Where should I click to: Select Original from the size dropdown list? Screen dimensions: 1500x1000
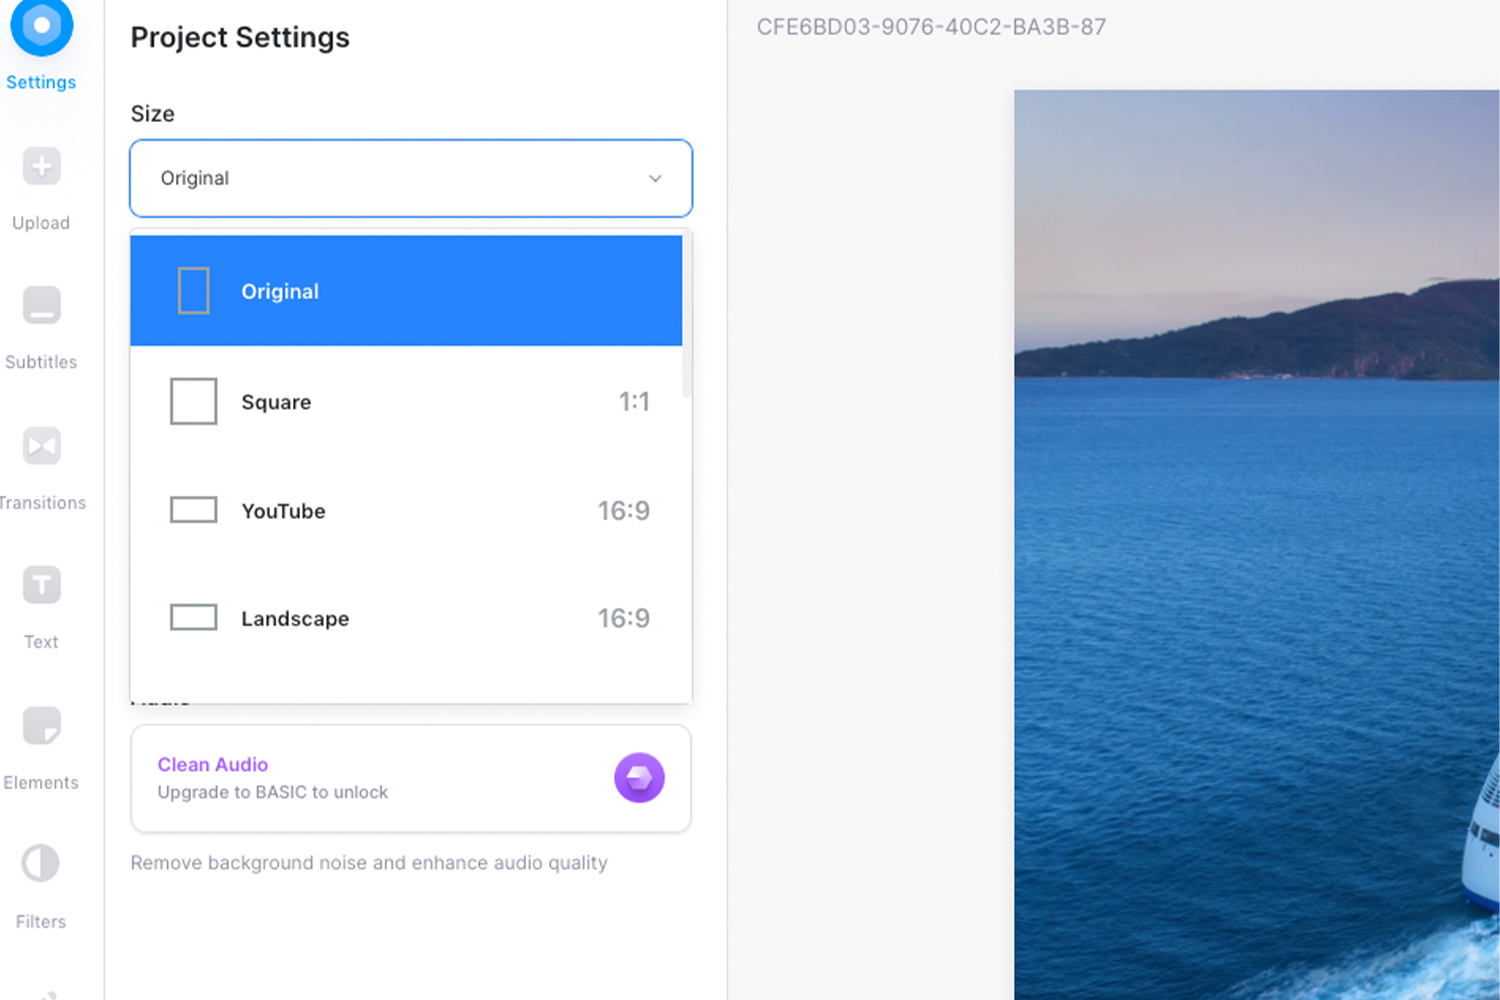click(406, 291)
